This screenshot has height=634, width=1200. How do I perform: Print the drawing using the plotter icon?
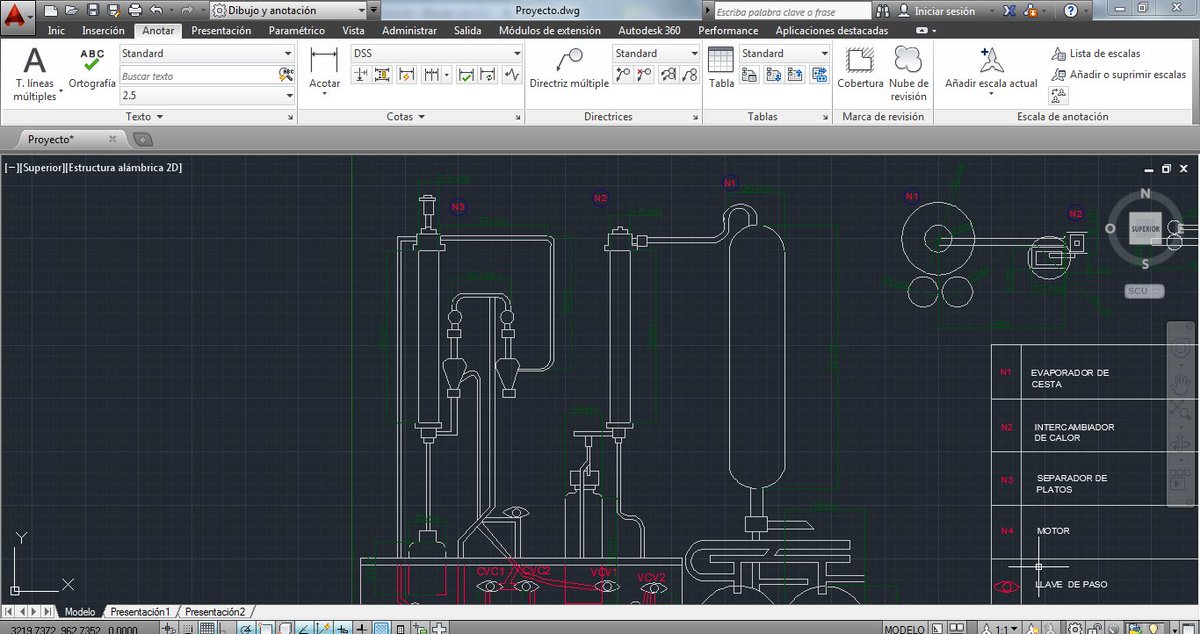click(135, 11)
